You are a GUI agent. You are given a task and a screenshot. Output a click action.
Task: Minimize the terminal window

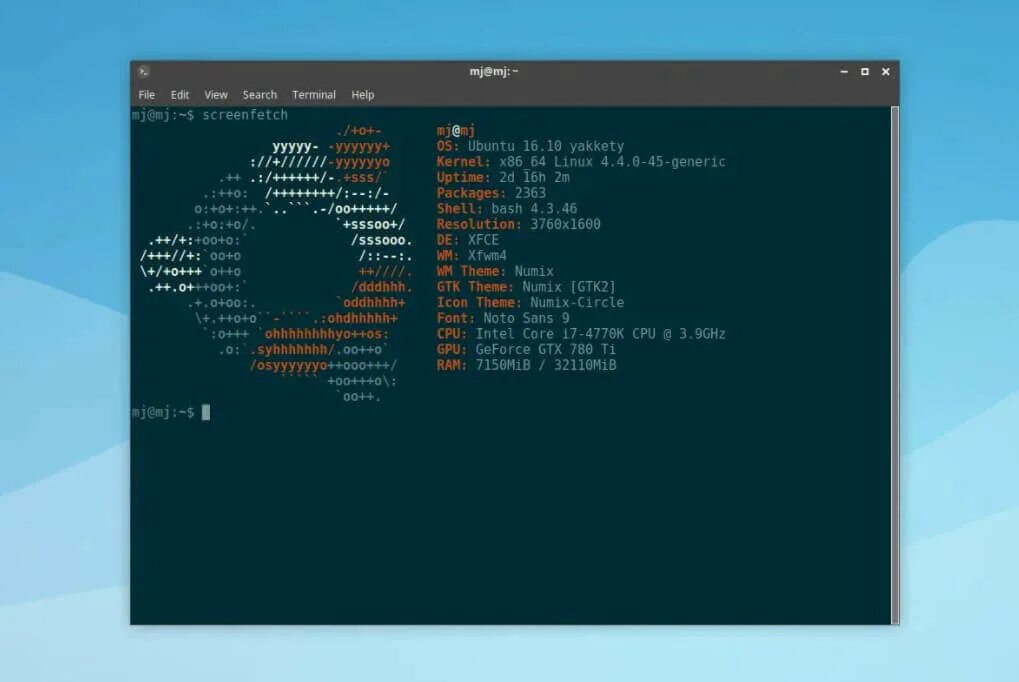(844, 72)
